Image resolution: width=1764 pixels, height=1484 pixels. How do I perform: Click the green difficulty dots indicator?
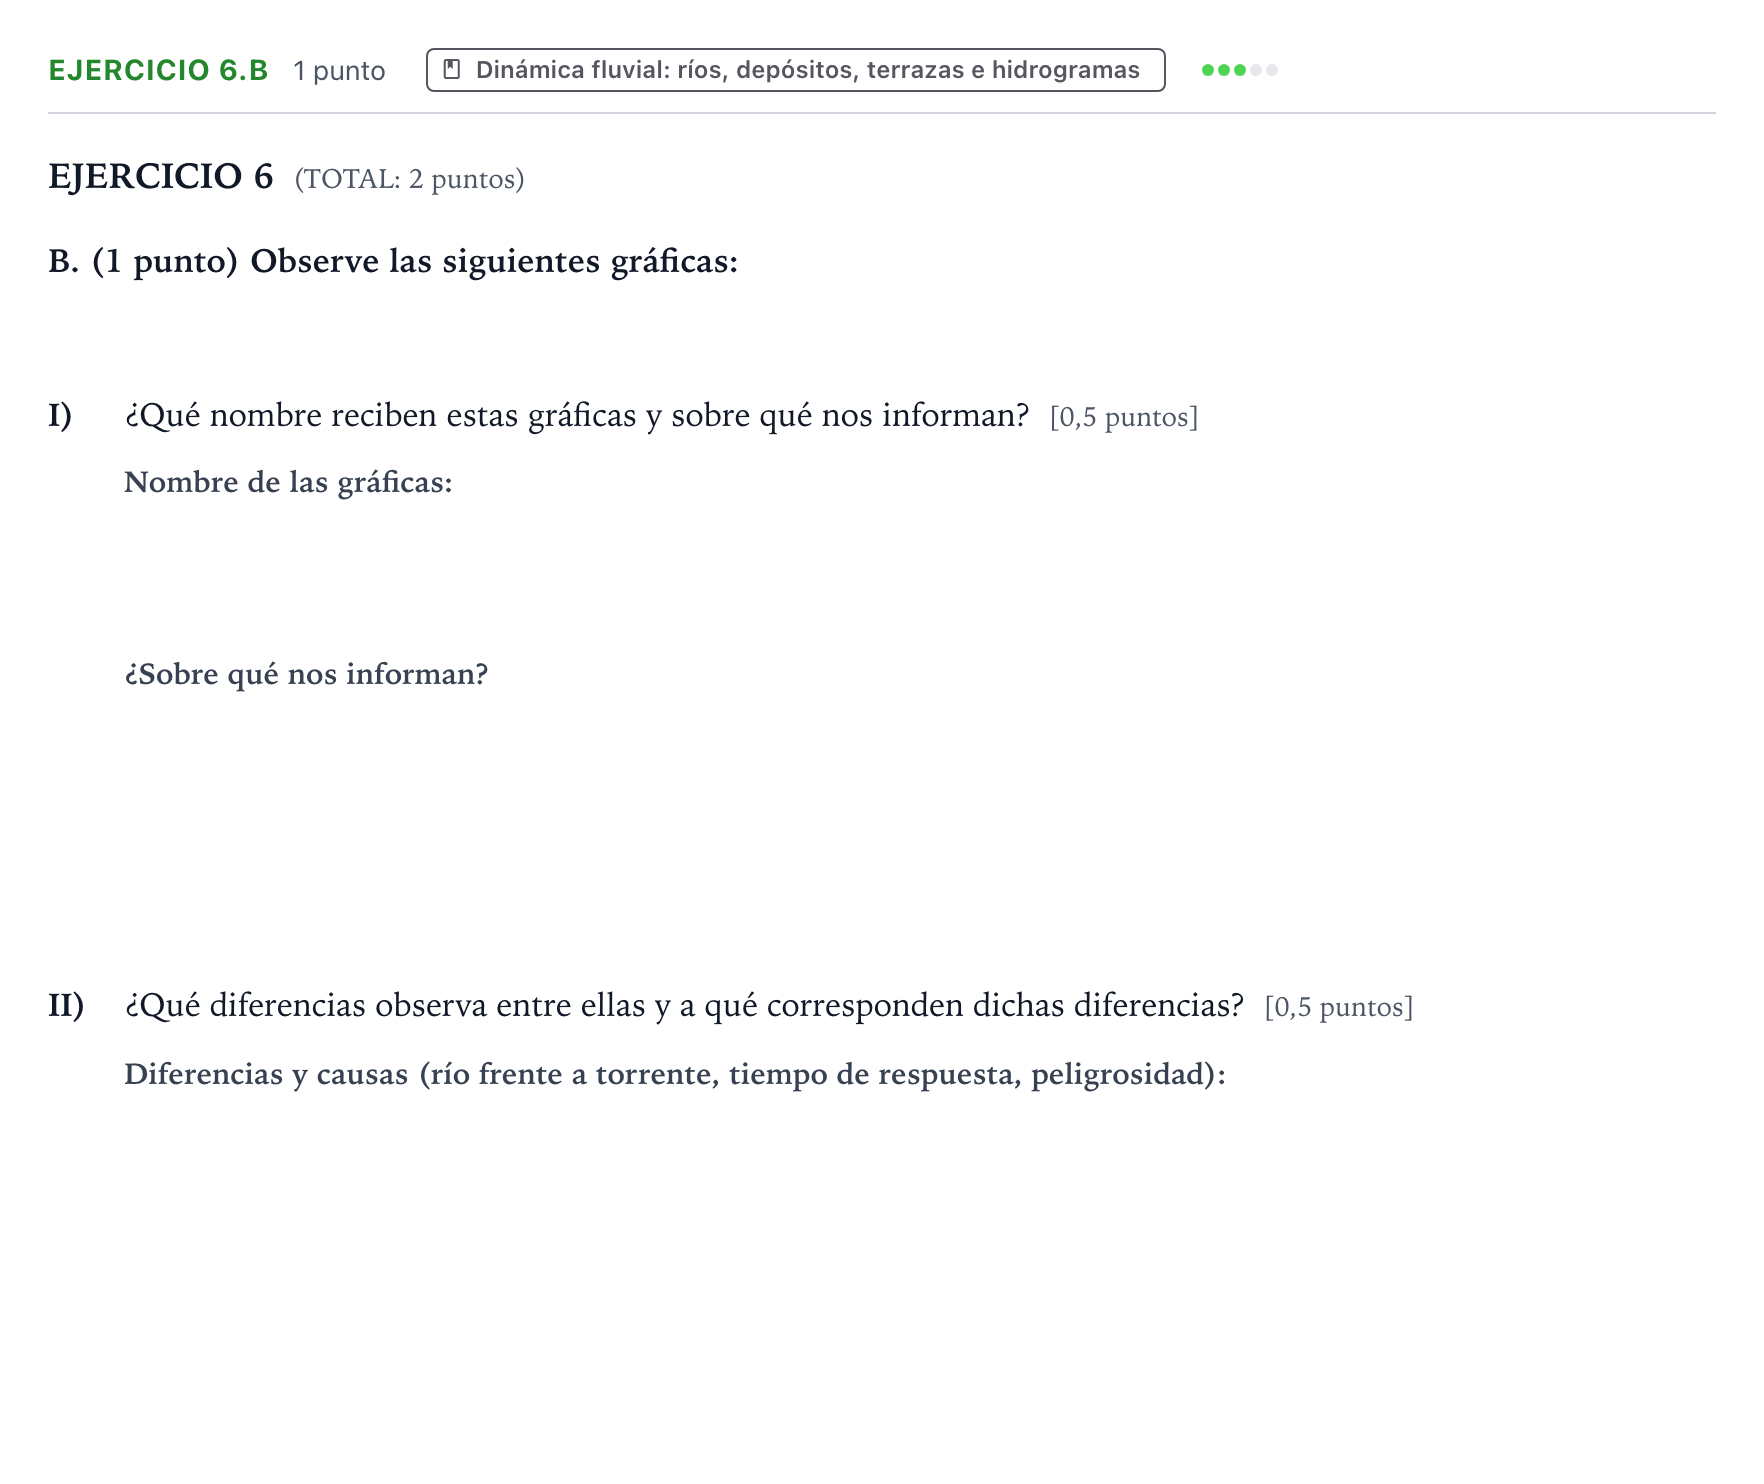(x=1239, y=70)
